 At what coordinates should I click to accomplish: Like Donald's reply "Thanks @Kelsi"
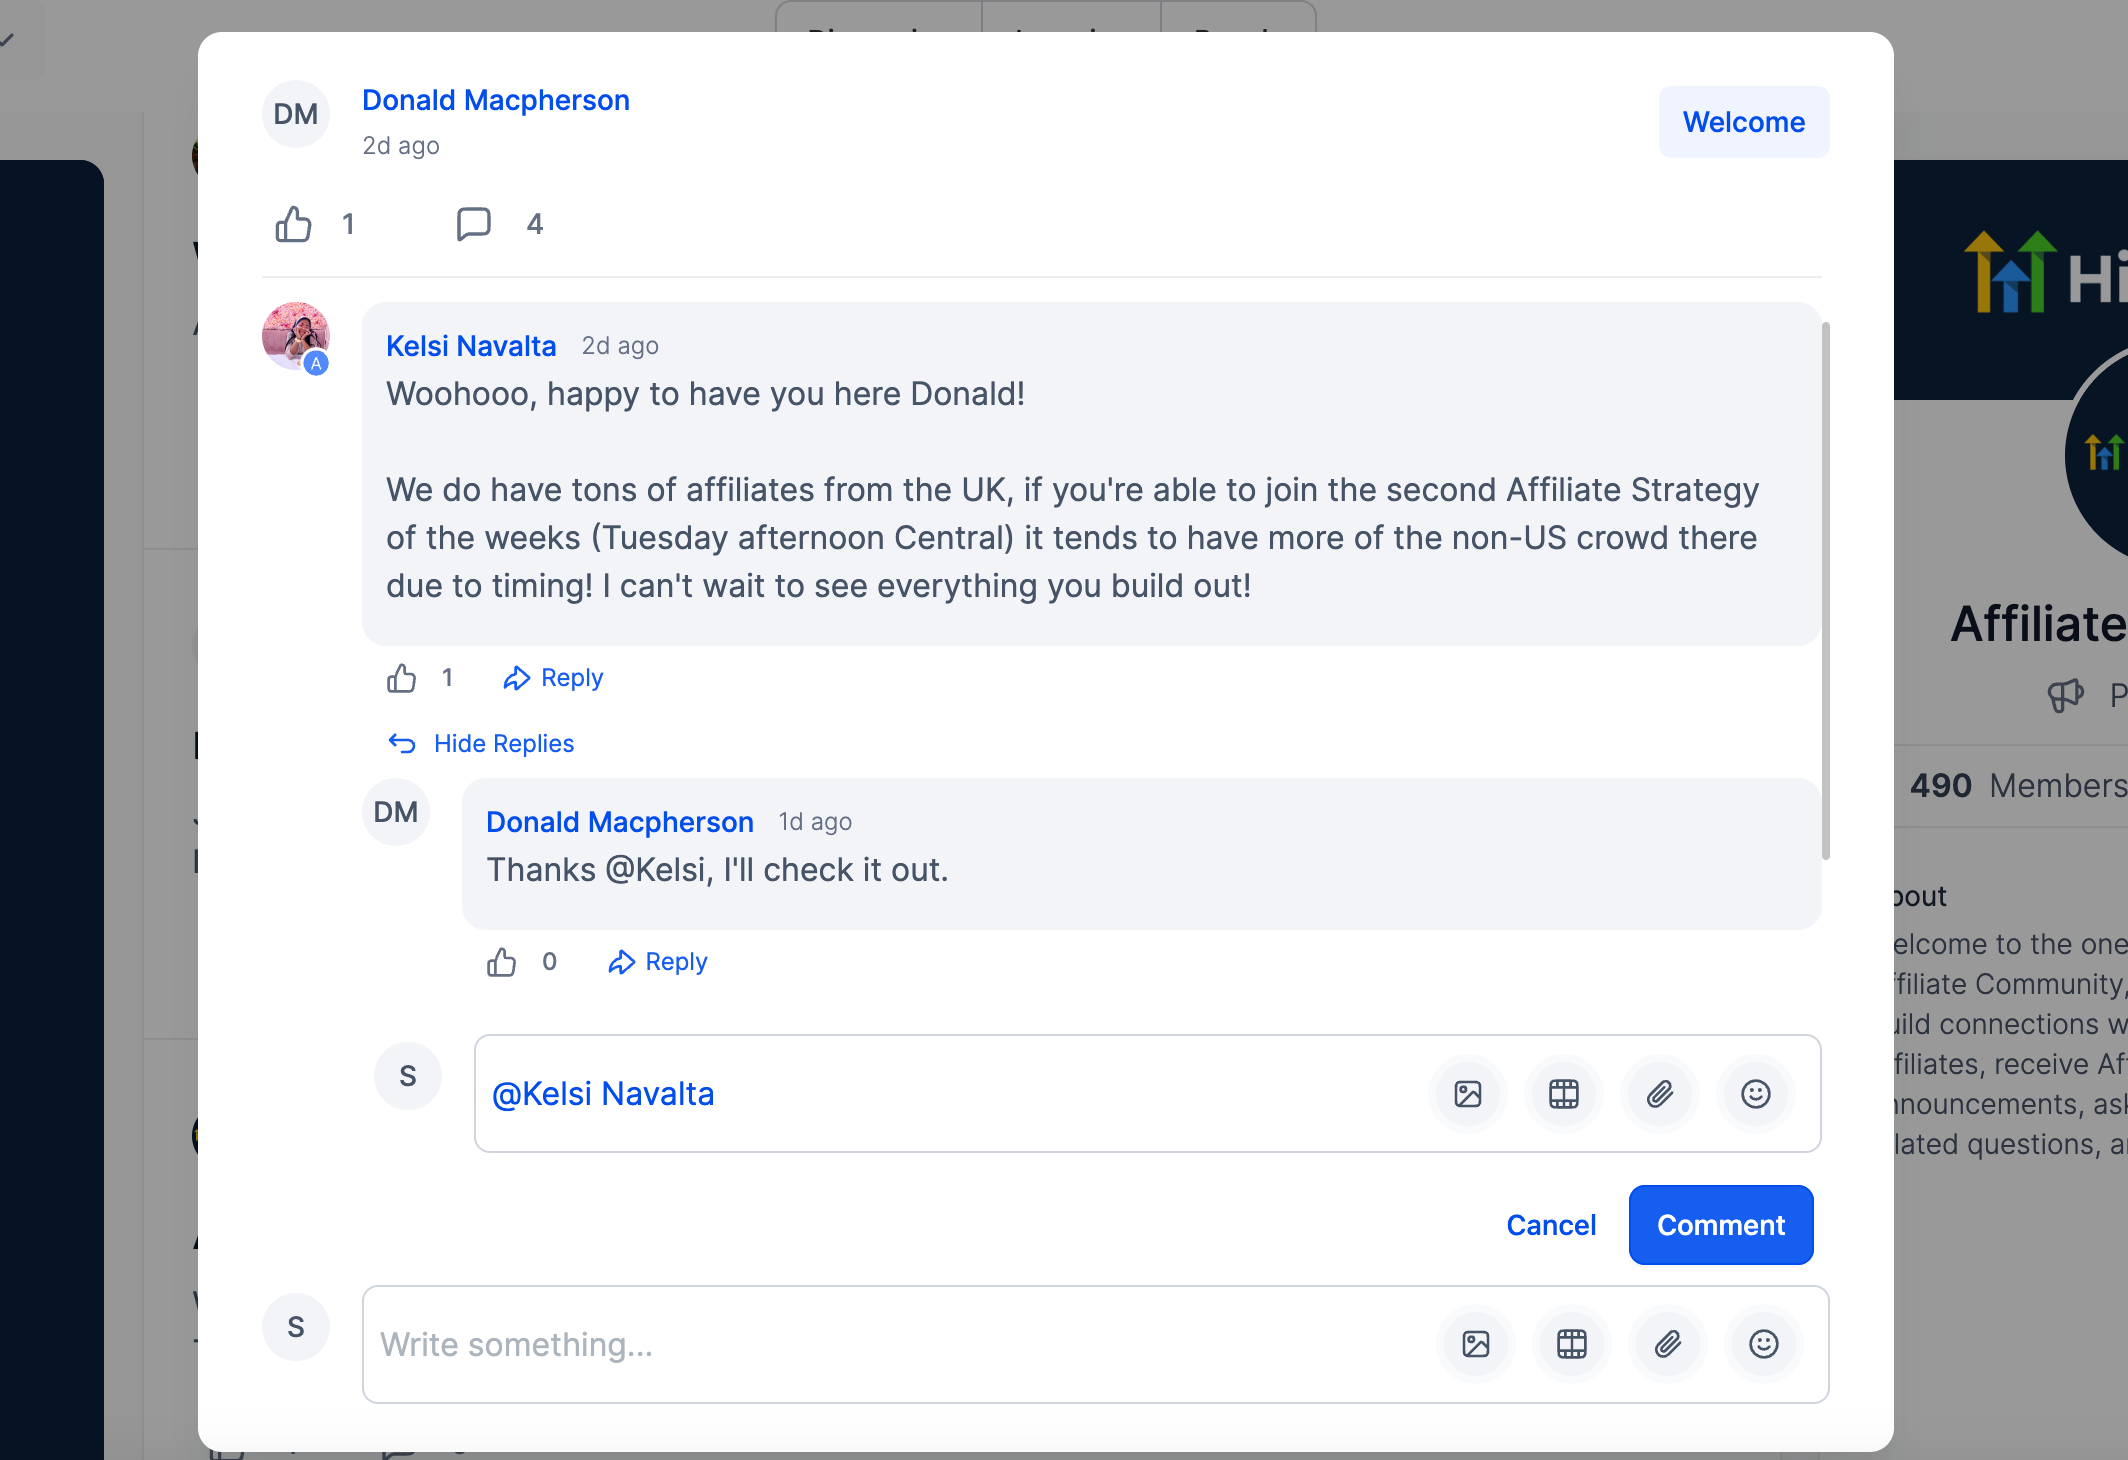501,962
